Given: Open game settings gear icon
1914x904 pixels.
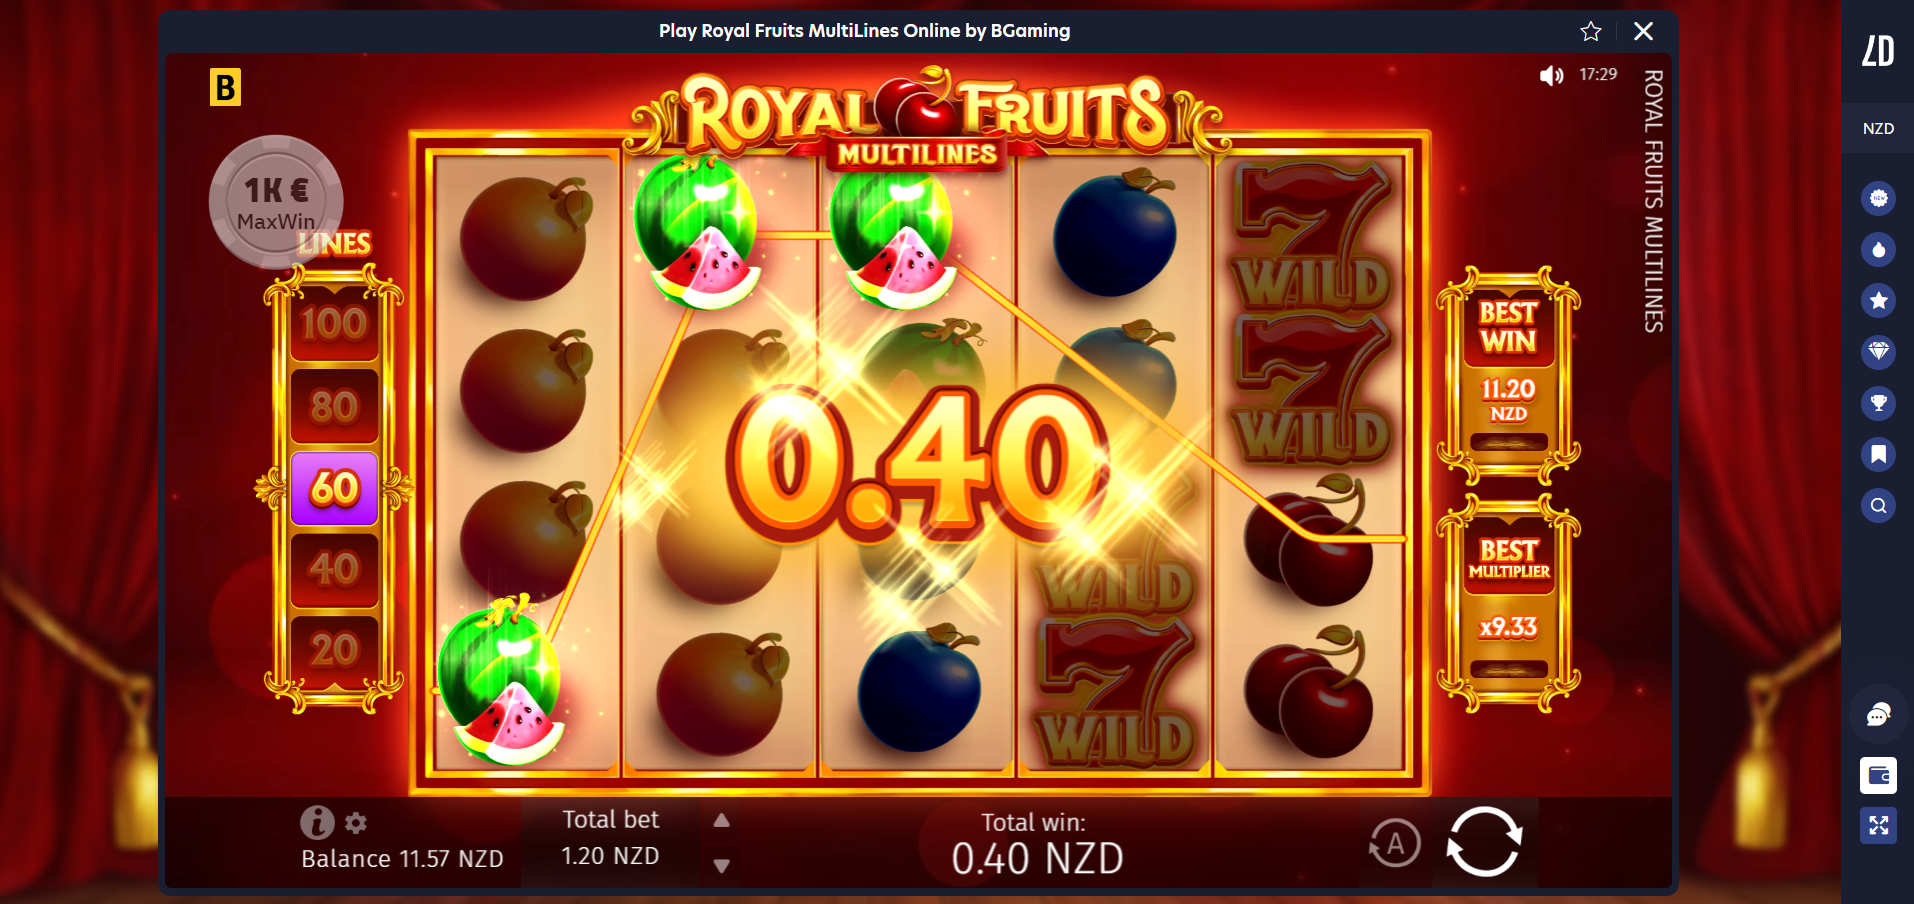Looking at the screenshot, I should [x=356, y=823].
